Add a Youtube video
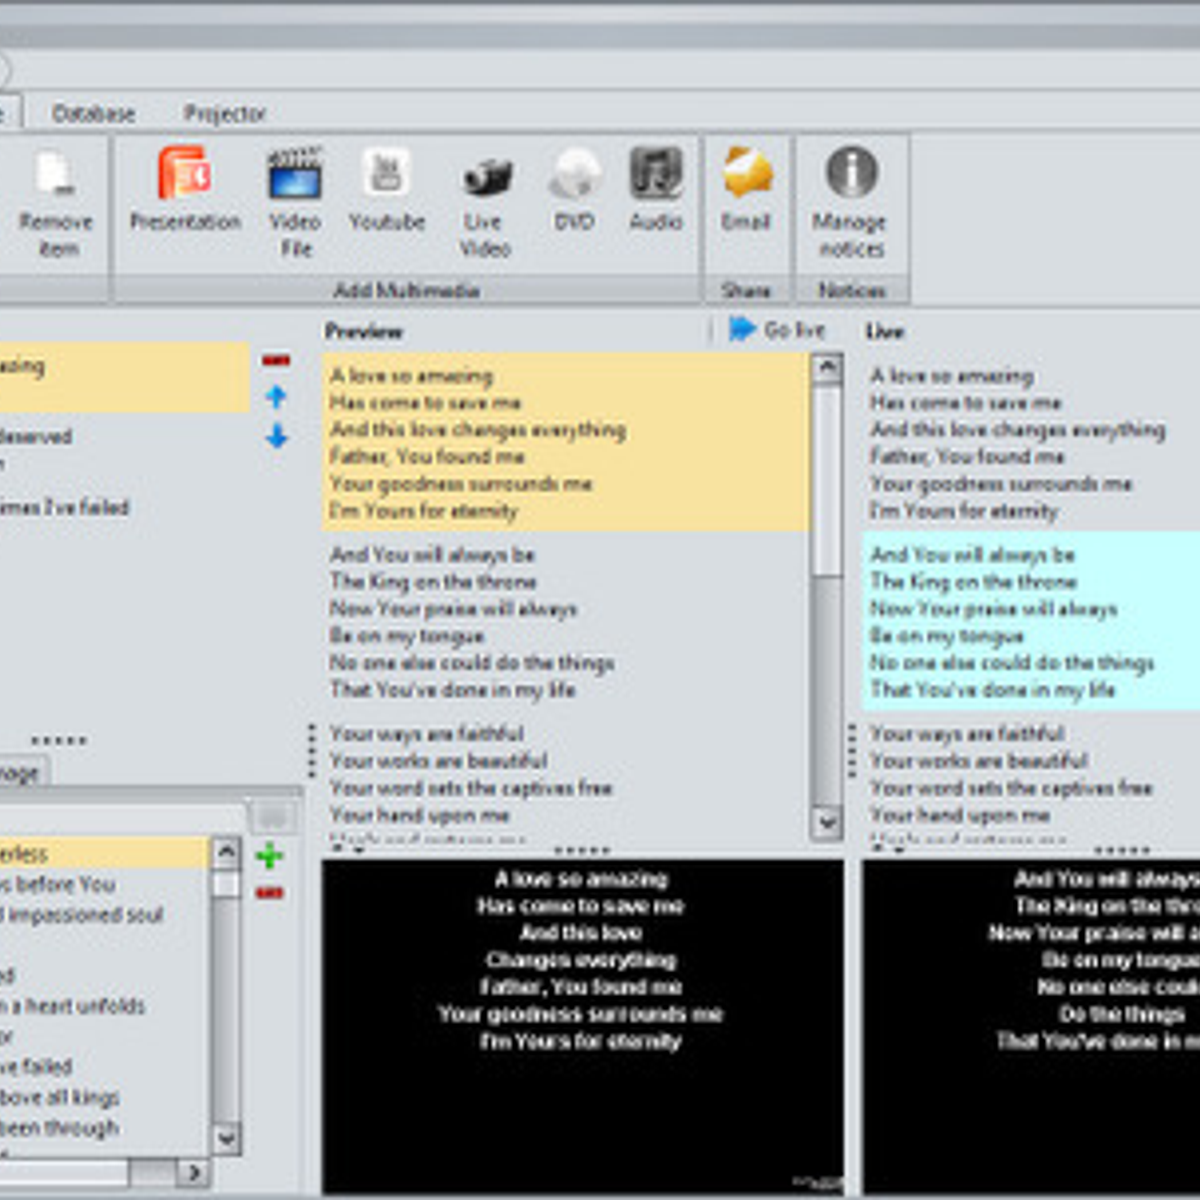Viewport: 1200px width, 1200px height. pos(387,190)
